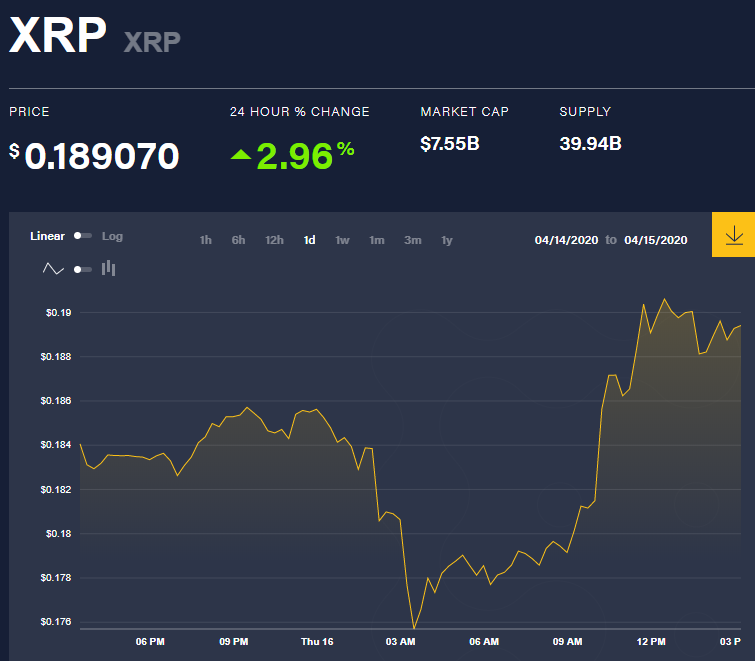Click the gray XRP ticker symbol
The image size is (755, 661).
click(152, 42)
